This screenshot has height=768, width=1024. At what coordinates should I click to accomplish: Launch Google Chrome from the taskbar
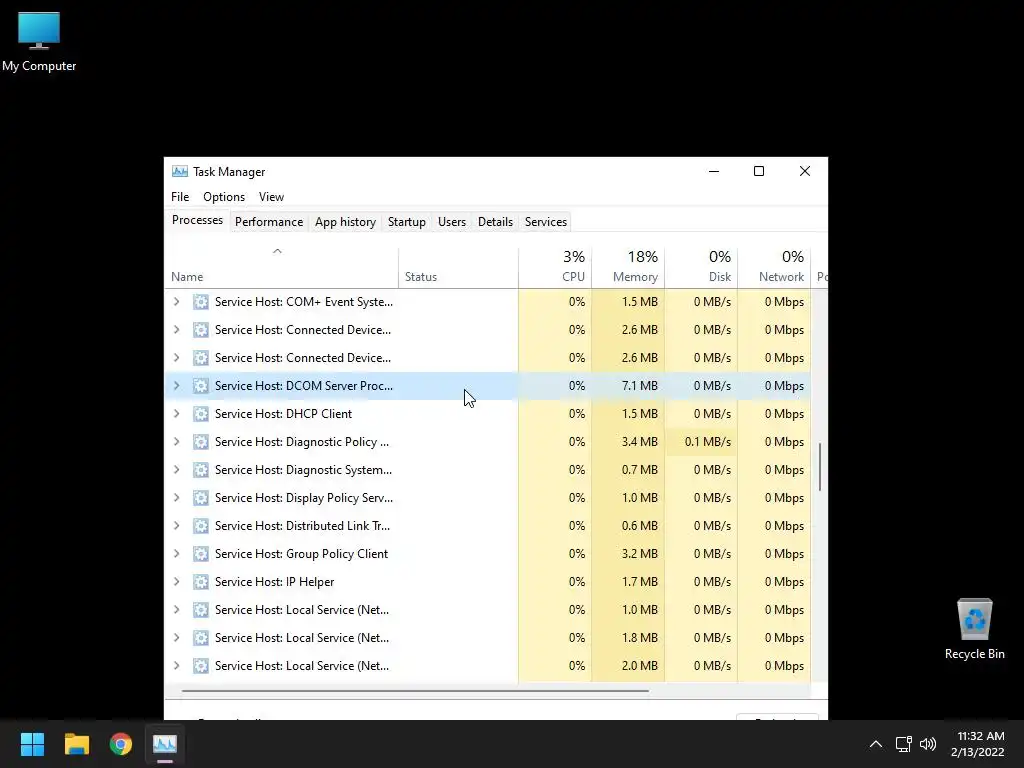[x=121, y=744]
